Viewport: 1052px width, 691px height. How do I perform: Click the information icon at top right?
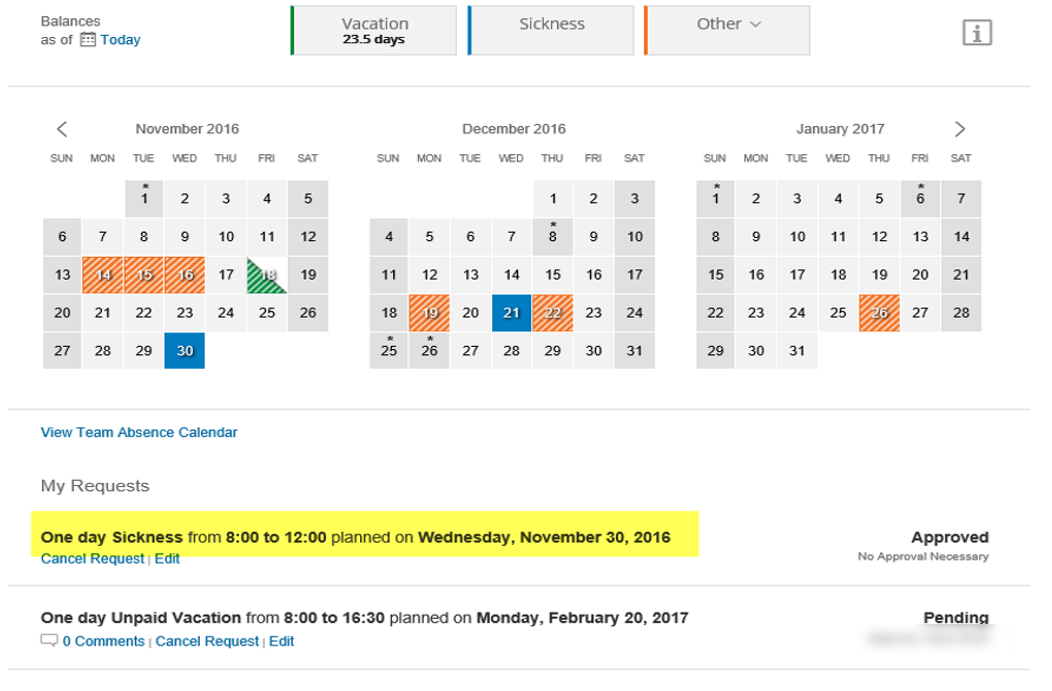(977, 32)
